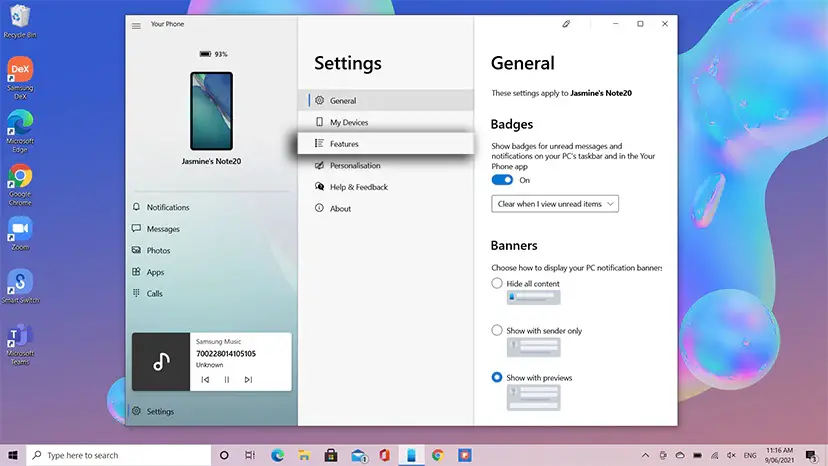The width and height of the screenshot is (828, 466).
Task: Click the battery 93% indicator
Action: pos(213,54)
